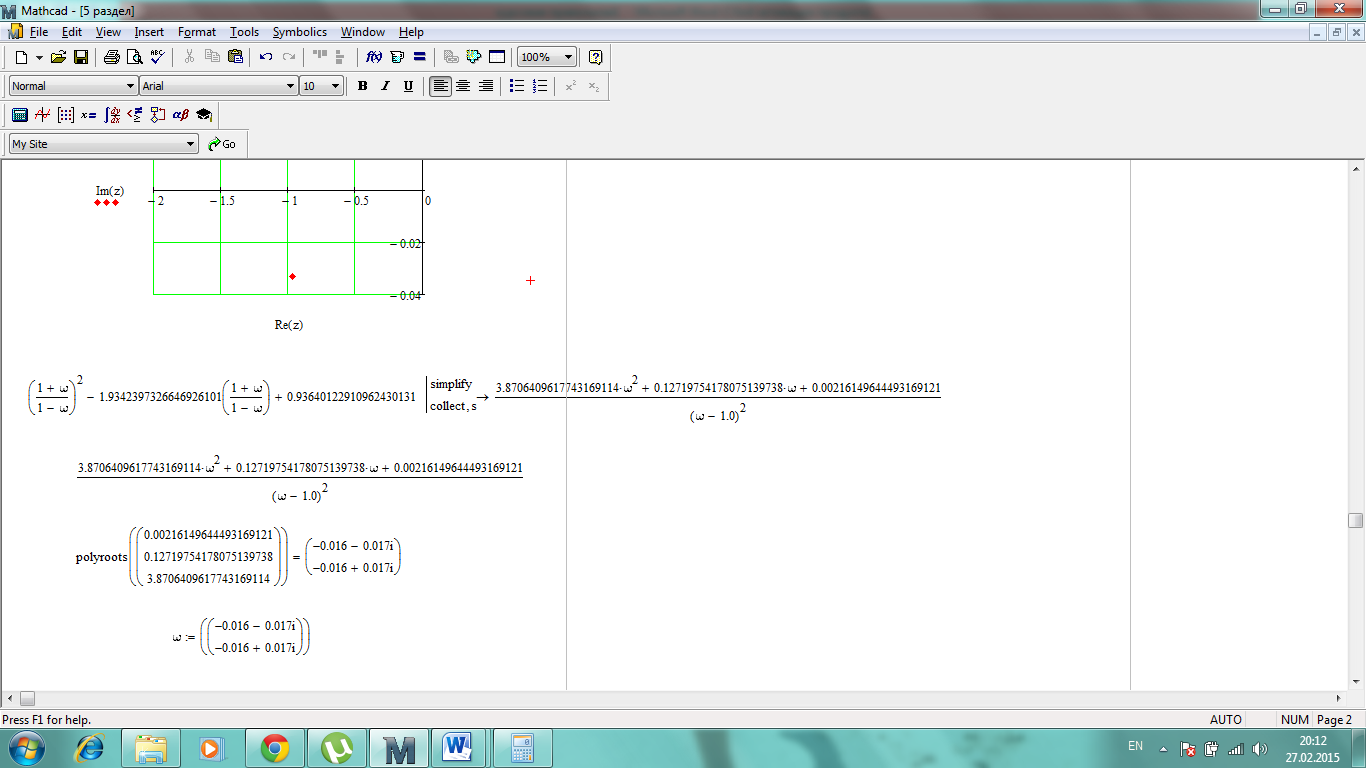The width and height of the screenshot is (1366, 768).
Task: Open the Insert menu
Action: tap(149, 32)
